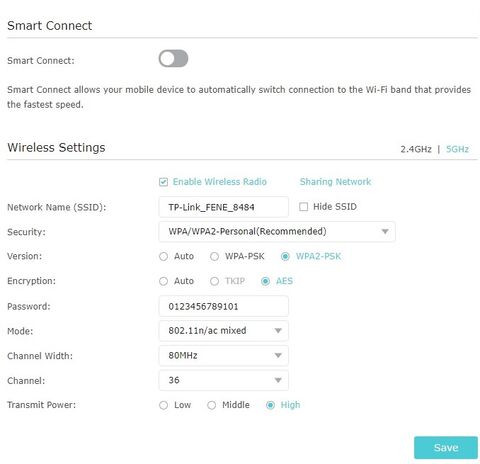The height and width of the screenshot is (464, 480).
Task: Click the Password input field
Action: [x=224, y=306]
